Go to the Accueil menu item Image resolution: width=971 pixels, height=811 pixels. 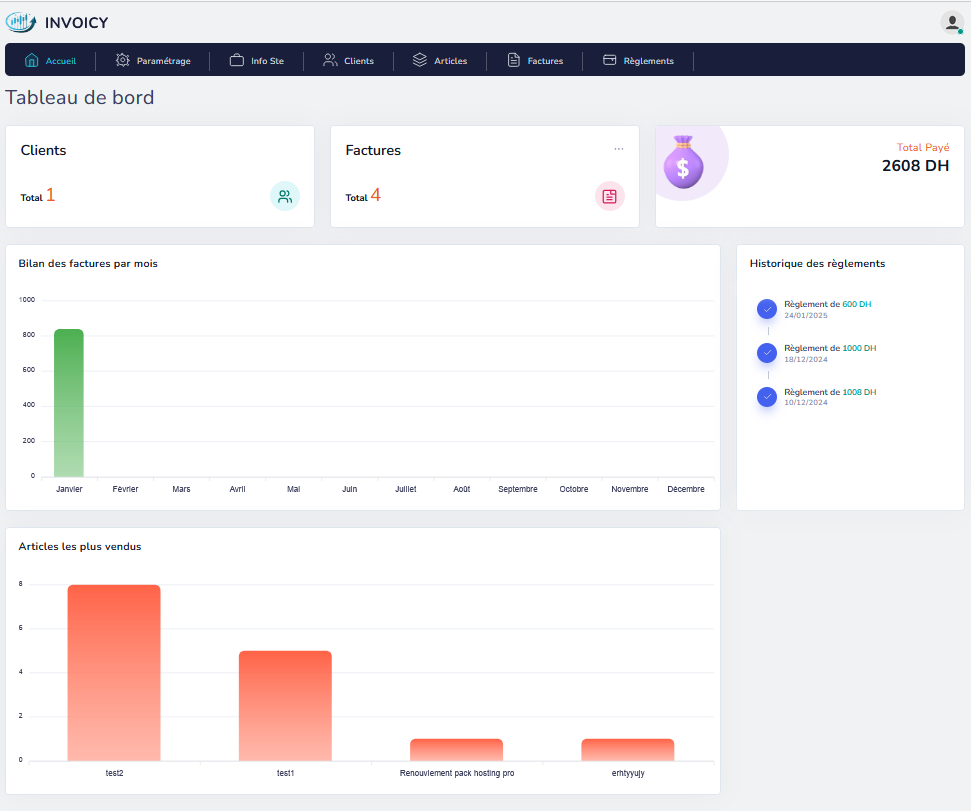click(50, 61)
